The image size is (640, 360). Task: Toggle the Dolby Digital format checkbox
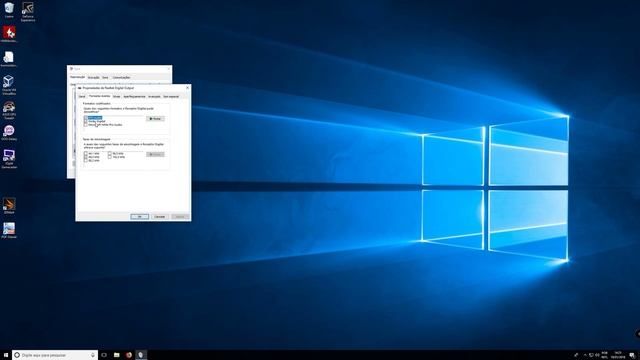coord(86,121)
